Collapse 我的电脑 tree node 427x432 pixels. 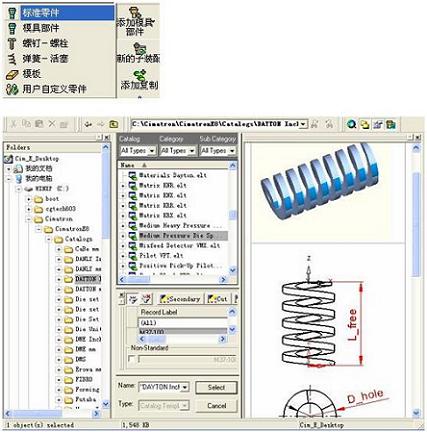tap(9, 179)
